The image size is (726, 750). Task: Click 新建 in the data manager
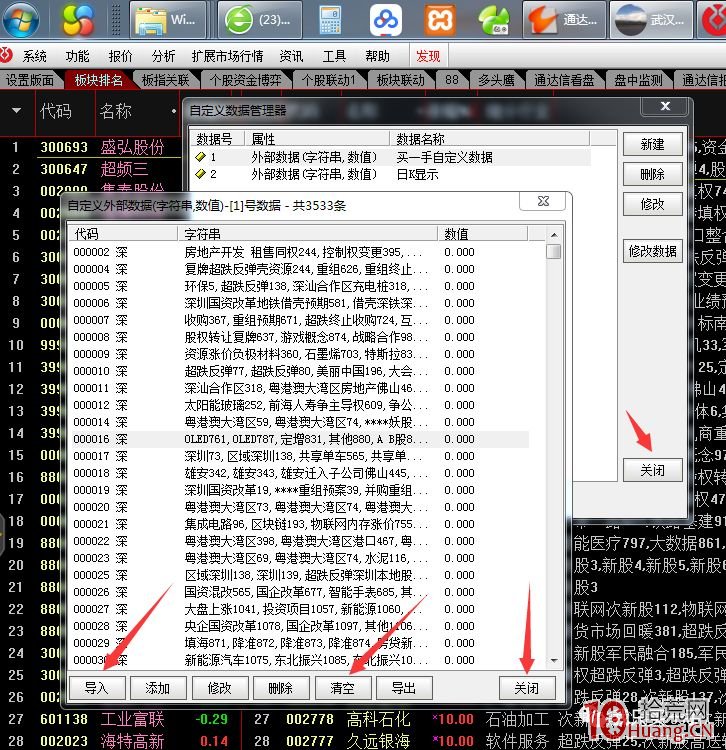tap(652, 144)
